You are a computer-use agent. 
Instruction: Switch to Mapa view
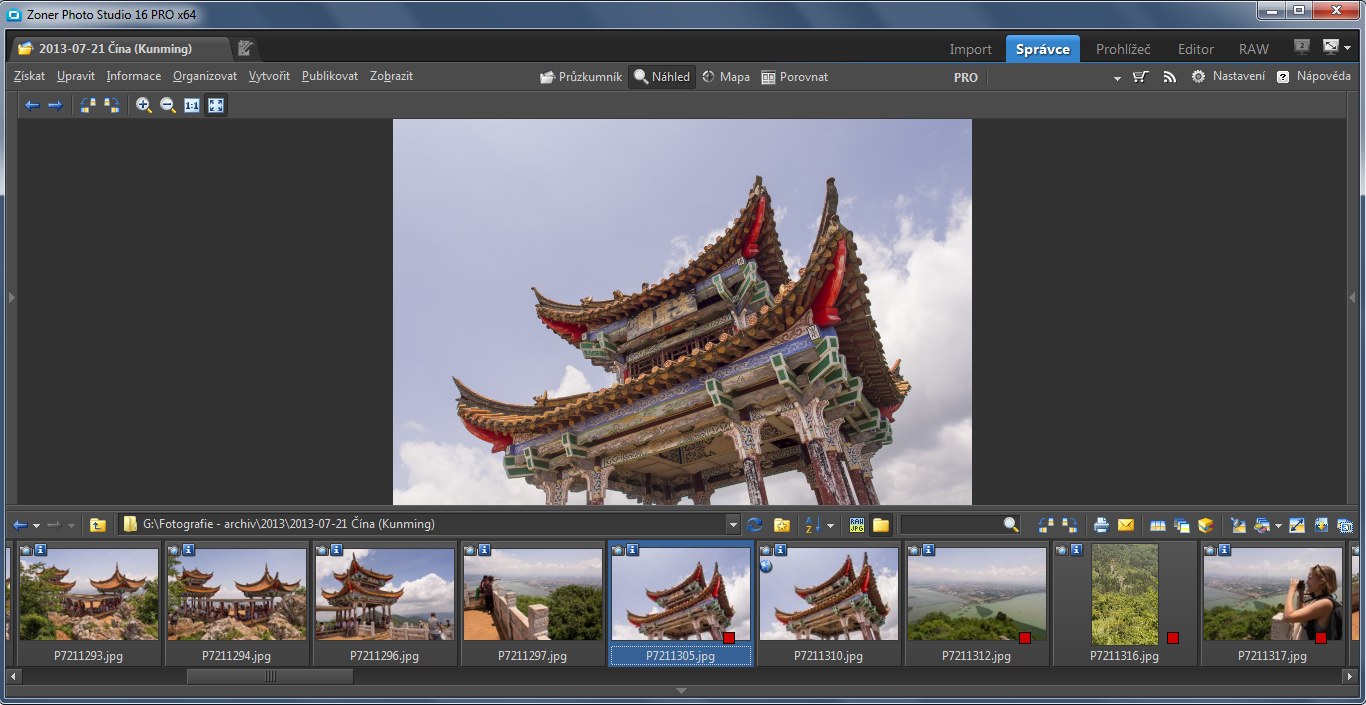726,77
